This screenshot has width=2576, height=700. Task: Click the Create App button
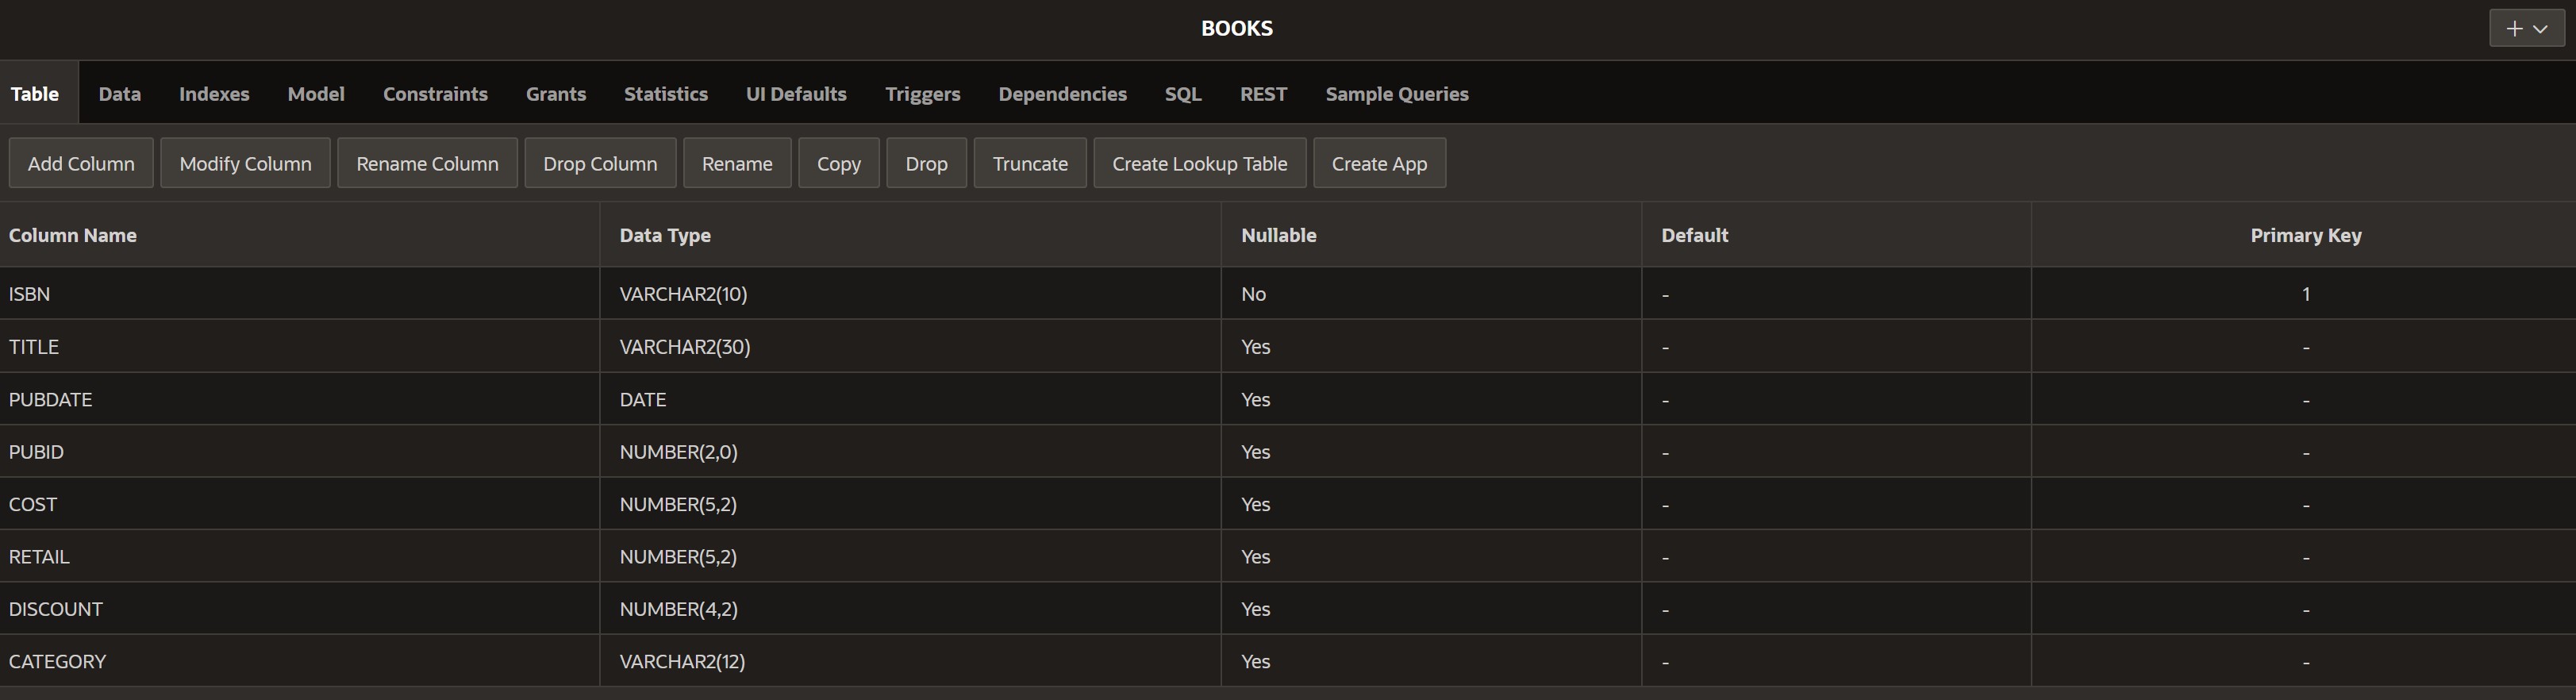(x=1379, y=163)
